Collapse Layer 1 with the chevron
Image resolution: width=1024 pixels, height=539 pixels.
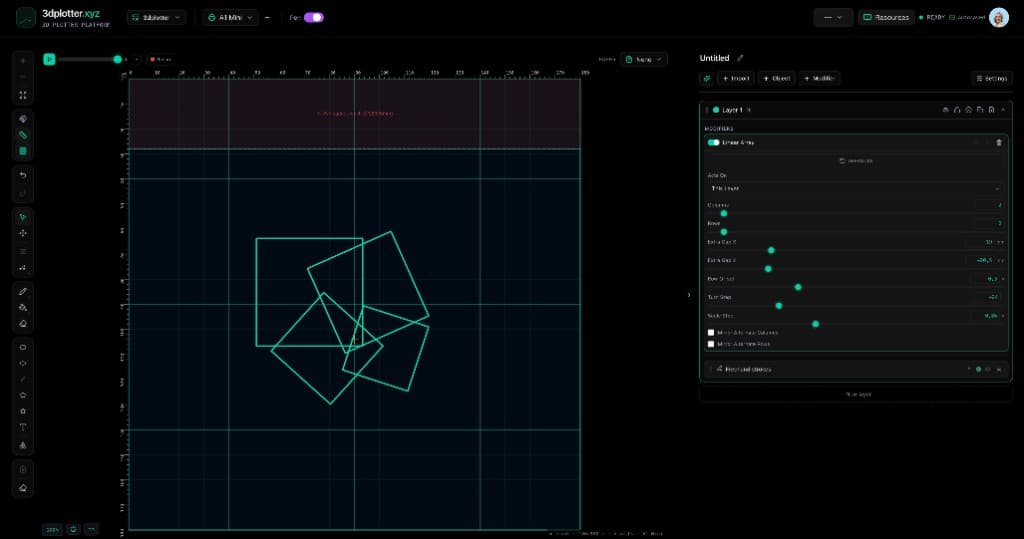pos(1003,110)
